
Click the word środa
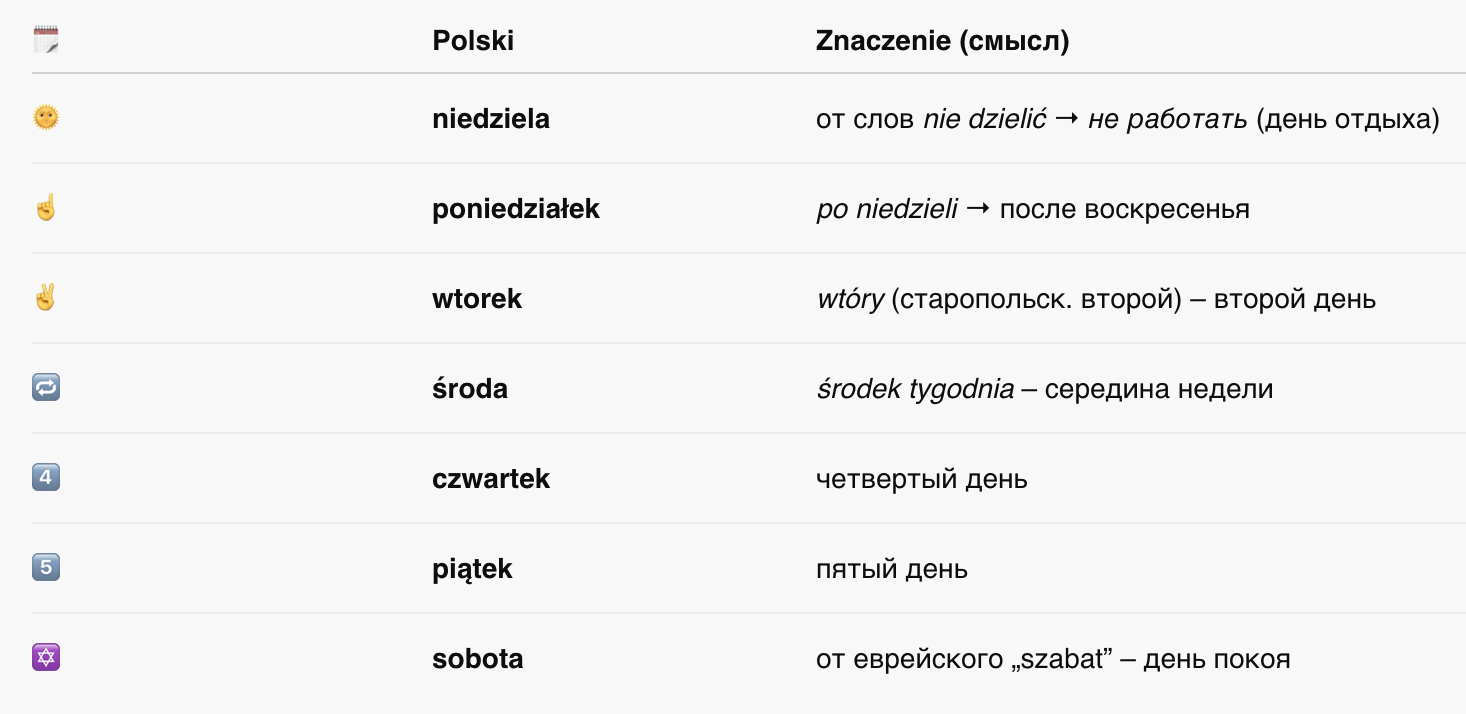click(x=470, y=388)
